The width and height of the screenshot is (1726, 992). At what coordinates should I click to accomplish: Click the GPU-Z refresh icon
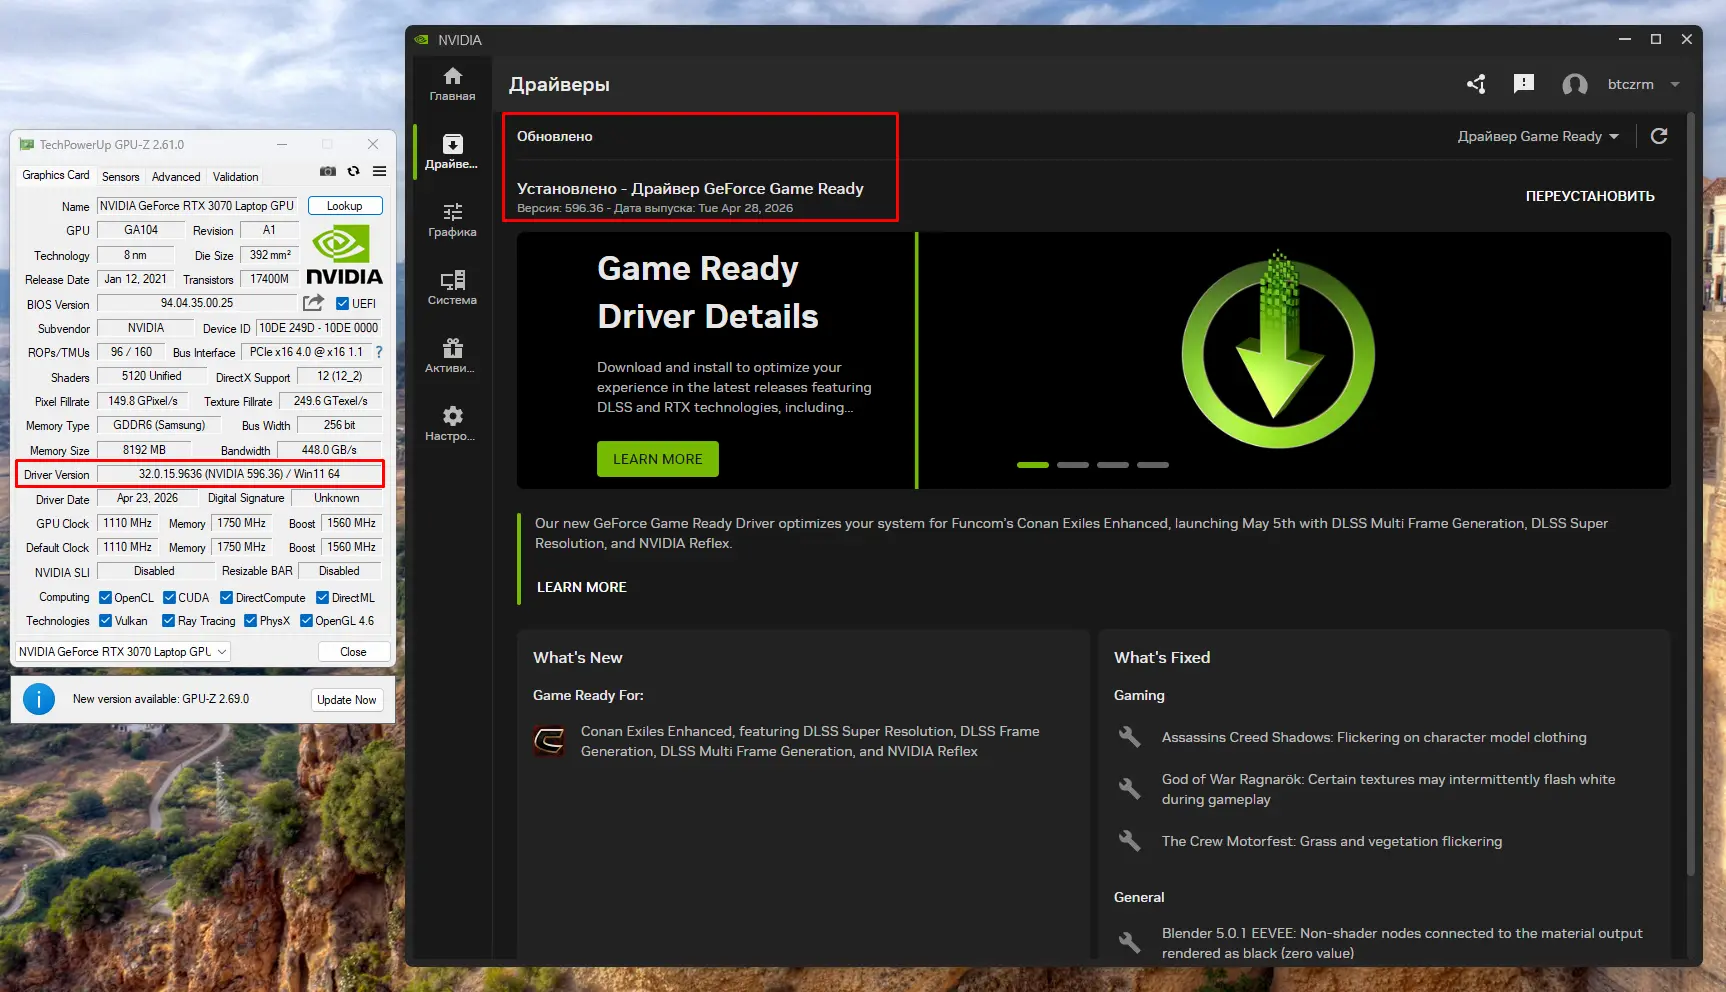coord(353,172)
